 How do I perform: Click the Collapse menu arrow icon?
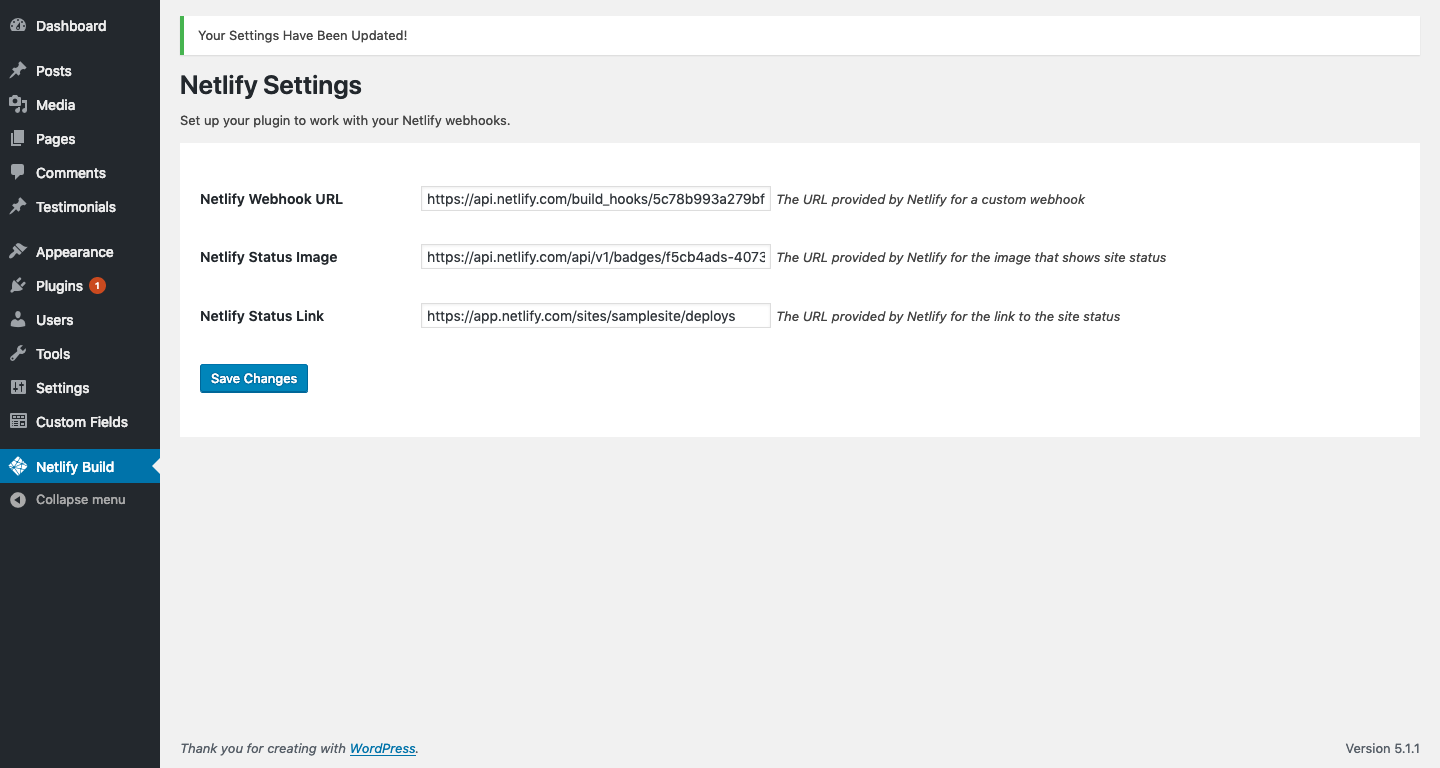coord(18,500)
